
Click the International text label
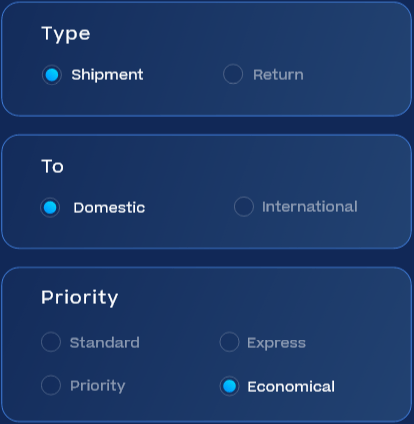[310, 207]
